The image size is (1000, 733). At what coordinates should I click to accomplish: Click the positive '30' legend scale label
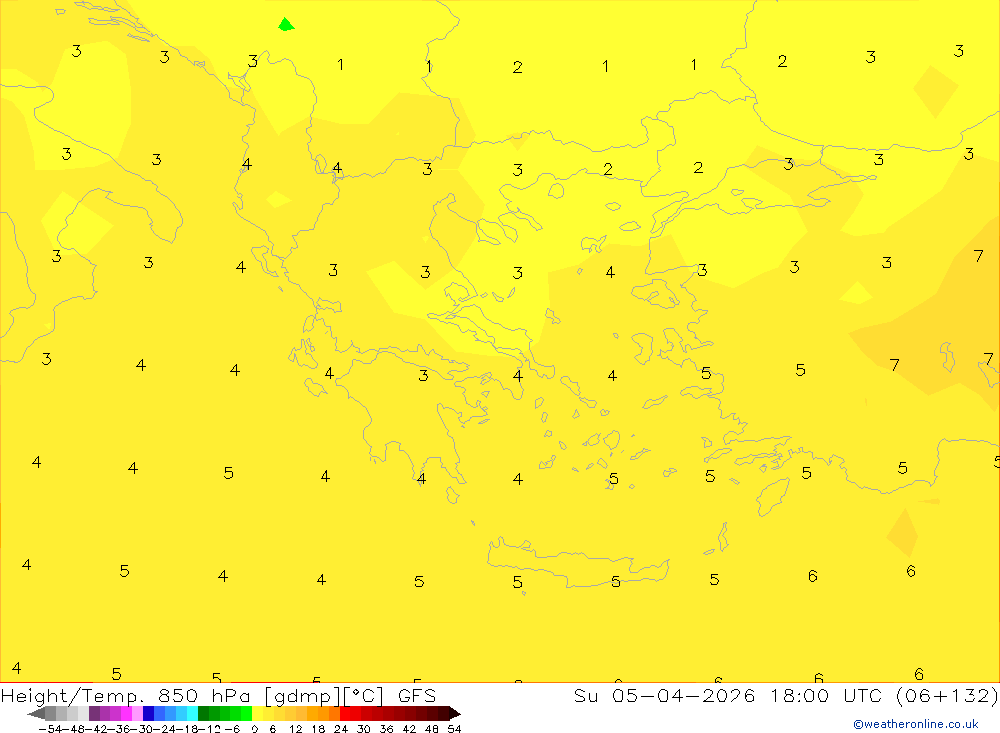(x=364, y=728)
